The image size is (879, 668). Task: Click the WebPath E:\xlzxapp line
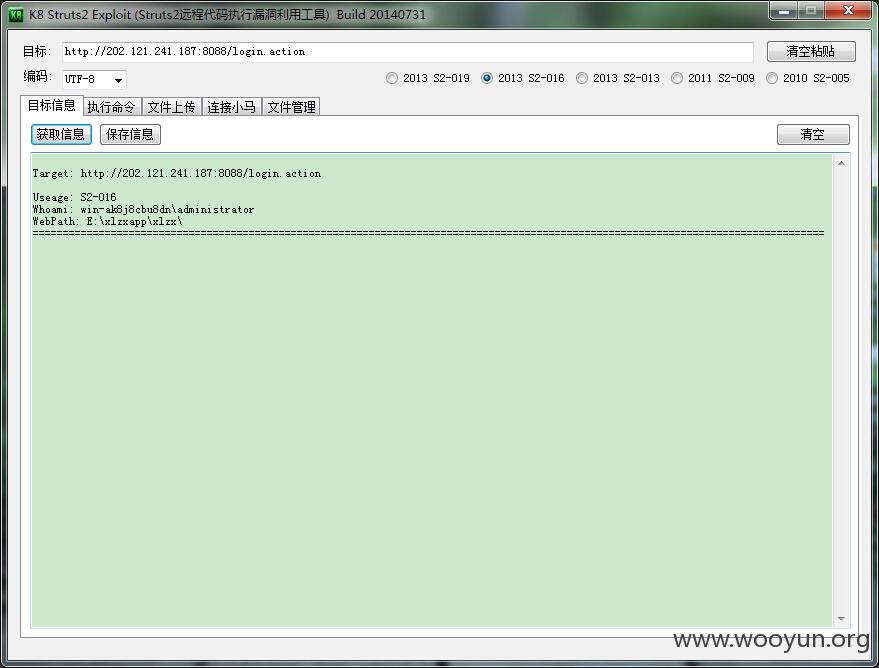click(108, 221)
